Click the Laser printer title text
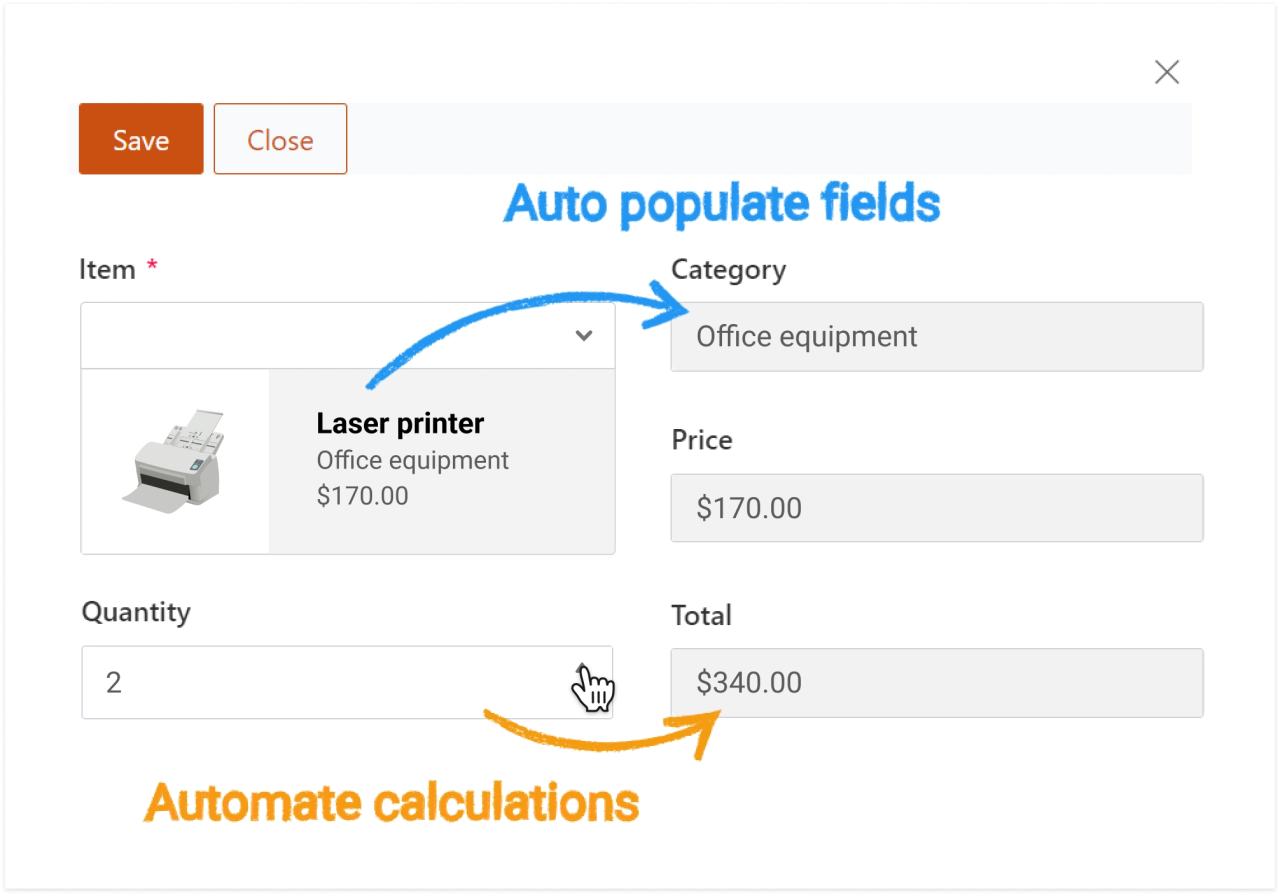This screenshot has width=1280, height=895. tap(399, 423)
